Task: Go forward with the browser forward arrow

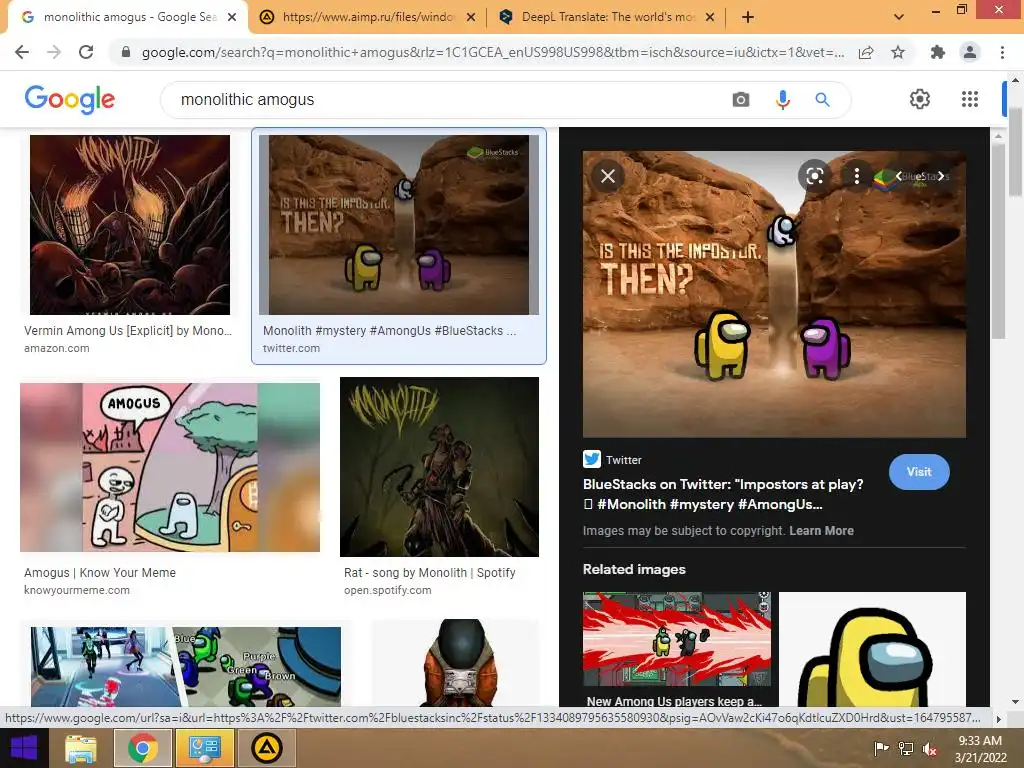Action: point(54,52)
